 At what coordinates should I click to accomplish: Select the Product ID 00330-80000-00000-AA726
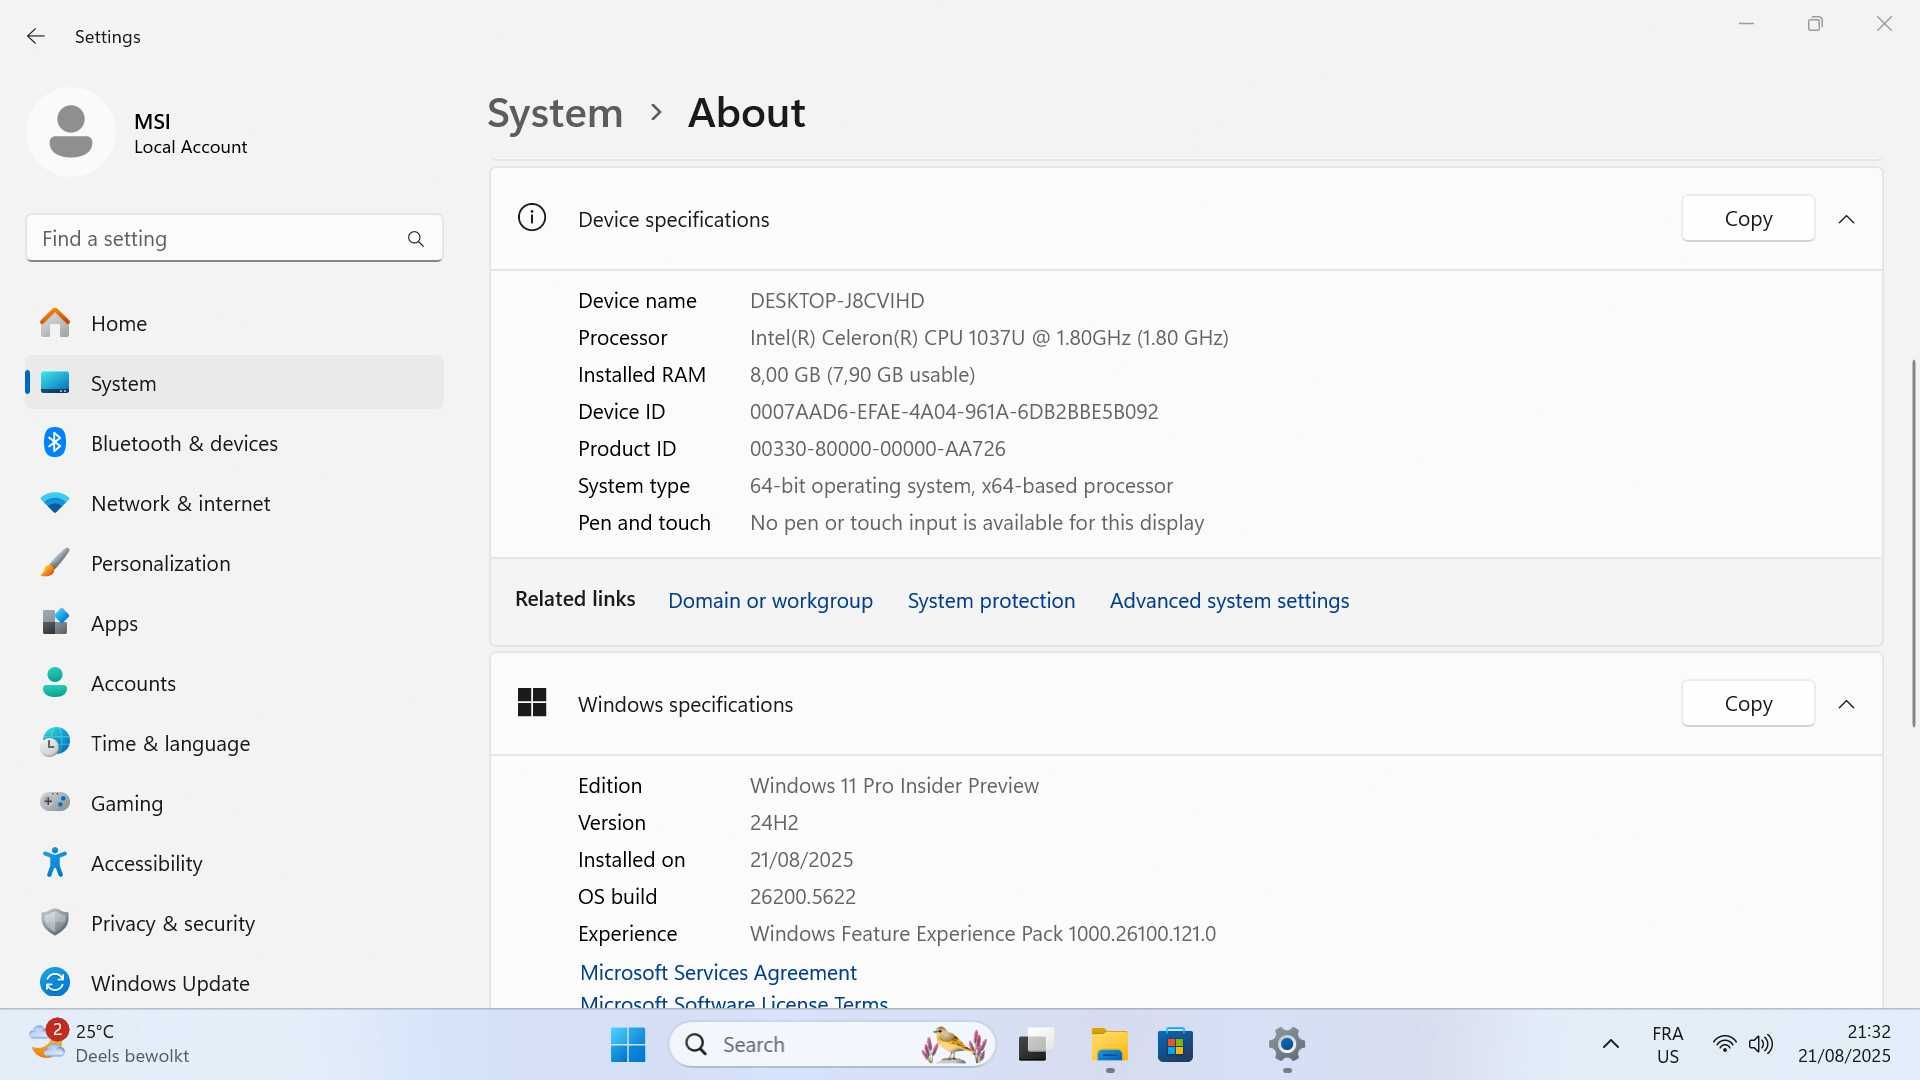pos(878,449)
